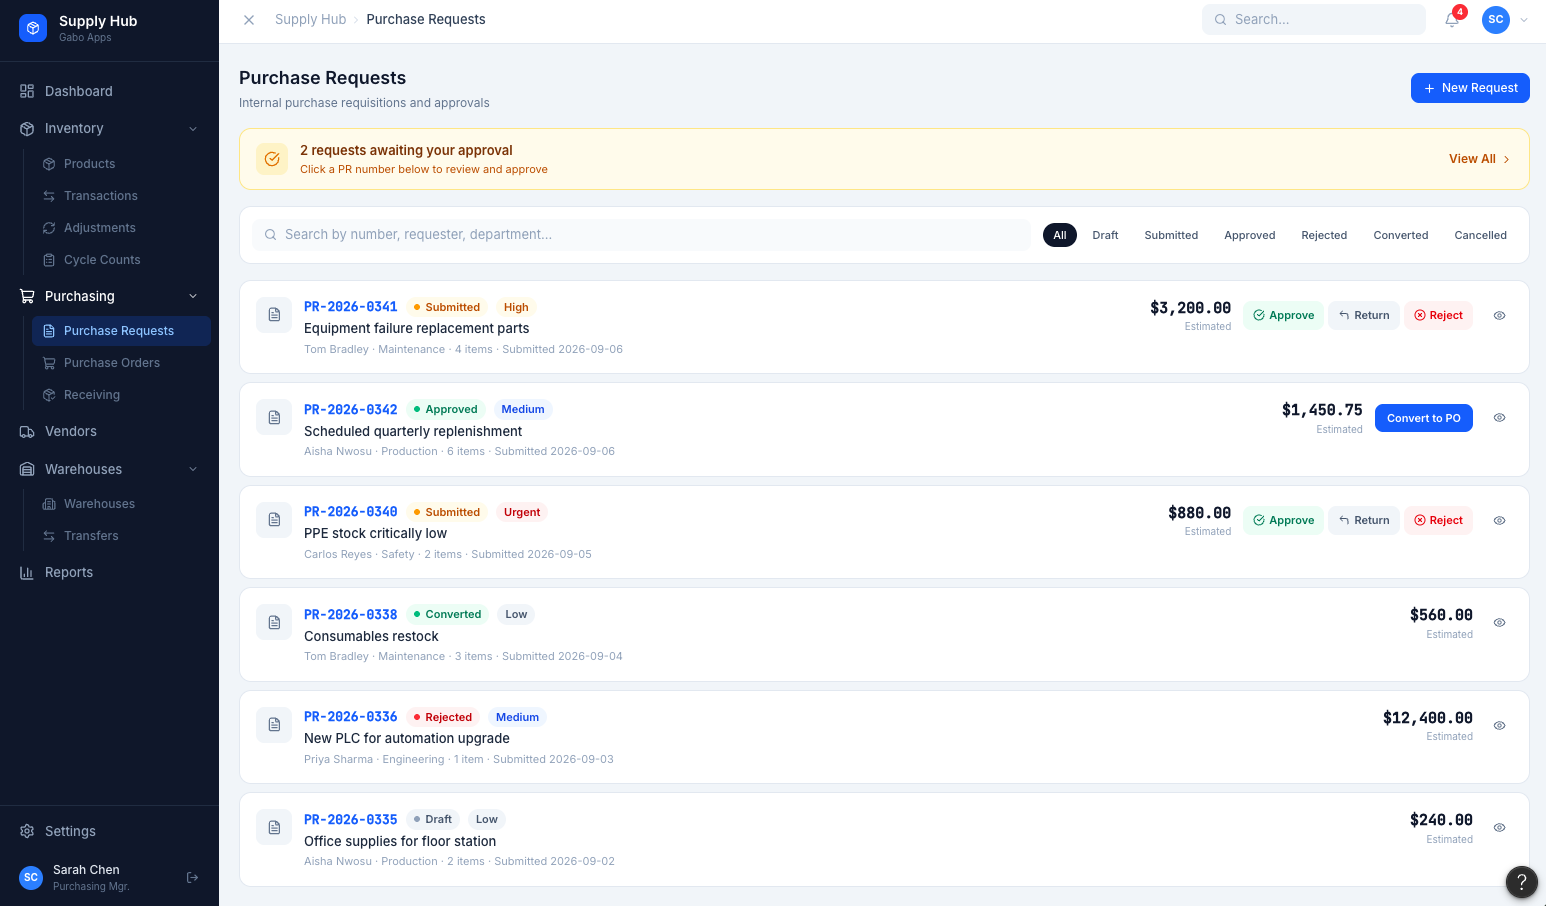View details eye icon for PR-2026-0338
Screen dimensions: 1546x906
point(1499,622)
